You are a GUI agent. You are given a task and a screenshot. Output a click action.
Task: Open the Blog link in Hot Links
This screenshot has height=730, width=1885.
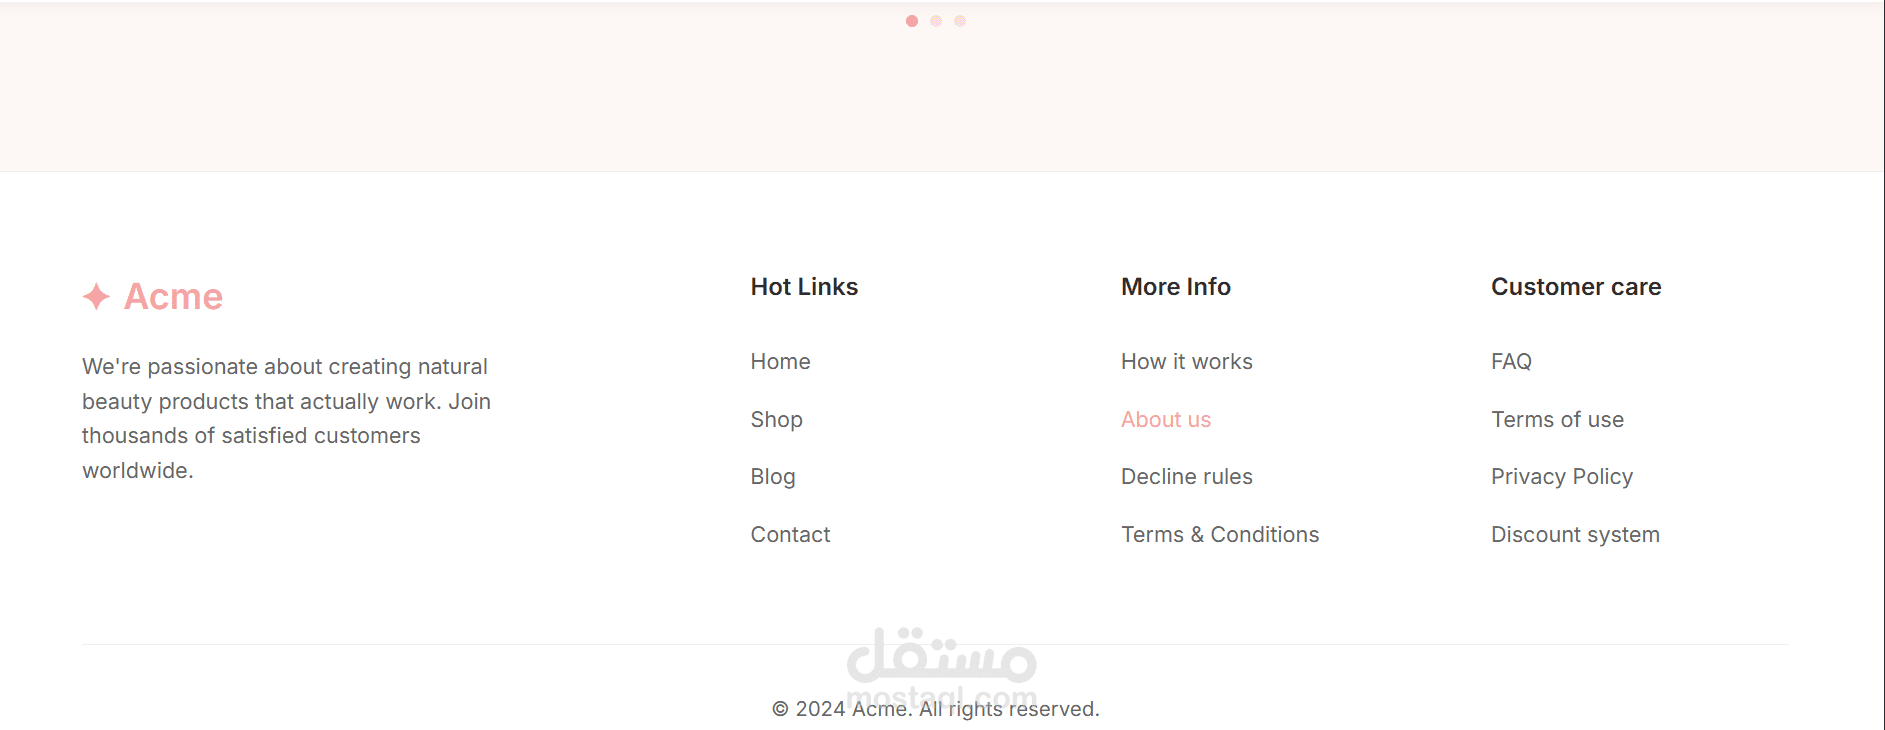pos(773,477)
